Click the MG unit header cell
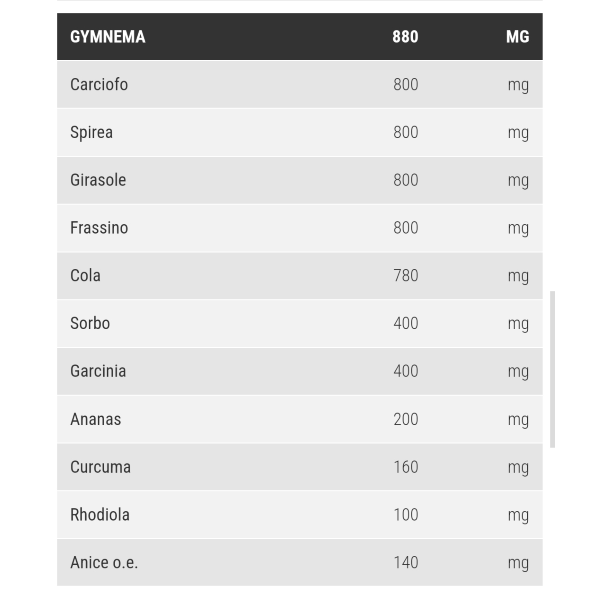Image resolution: width=600 pixels, height=600 pixels. [518, 37]
